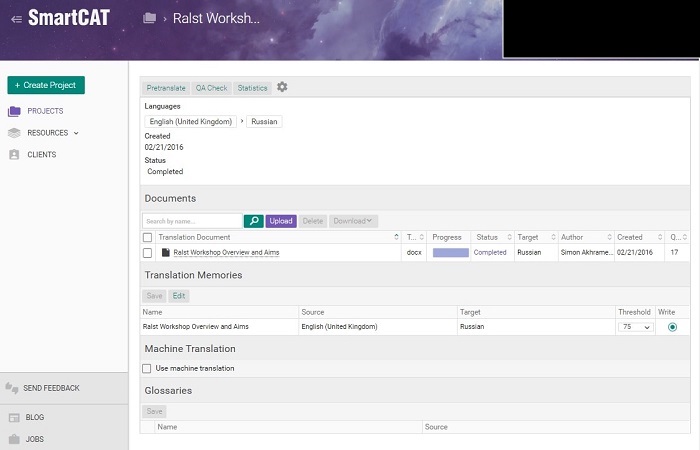Open the Threshold 75 dropdown
700x450 pixels.
point(636,327)
